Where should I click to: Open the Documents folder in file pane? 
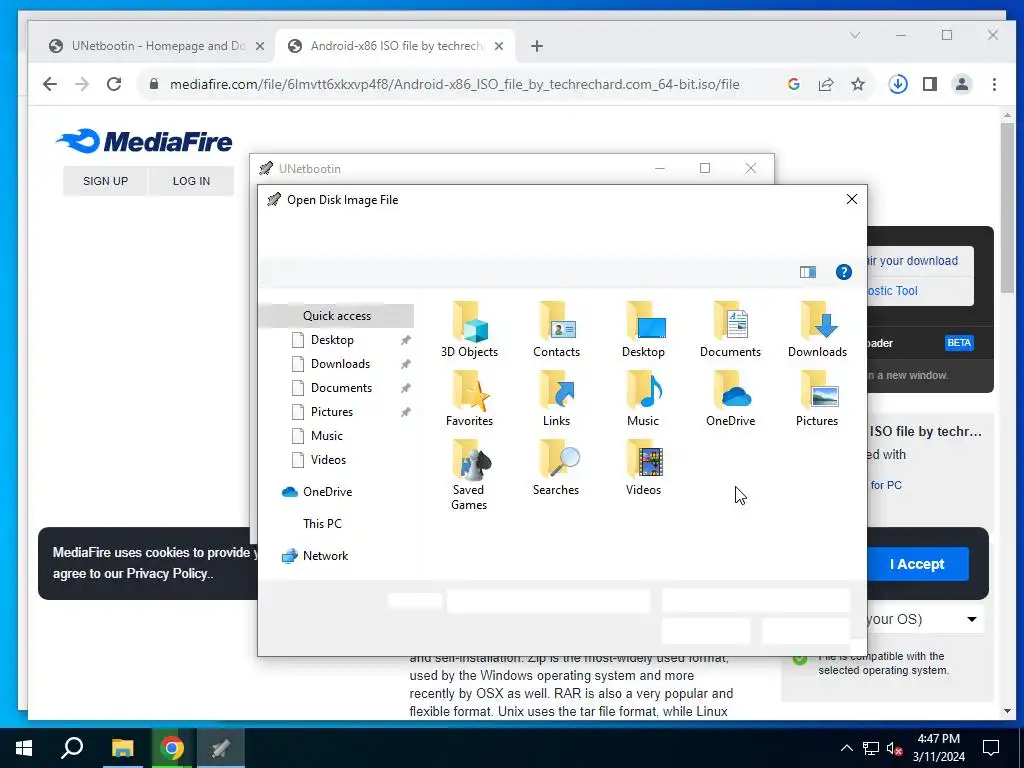pyautogui.click(x=730, y=330)
